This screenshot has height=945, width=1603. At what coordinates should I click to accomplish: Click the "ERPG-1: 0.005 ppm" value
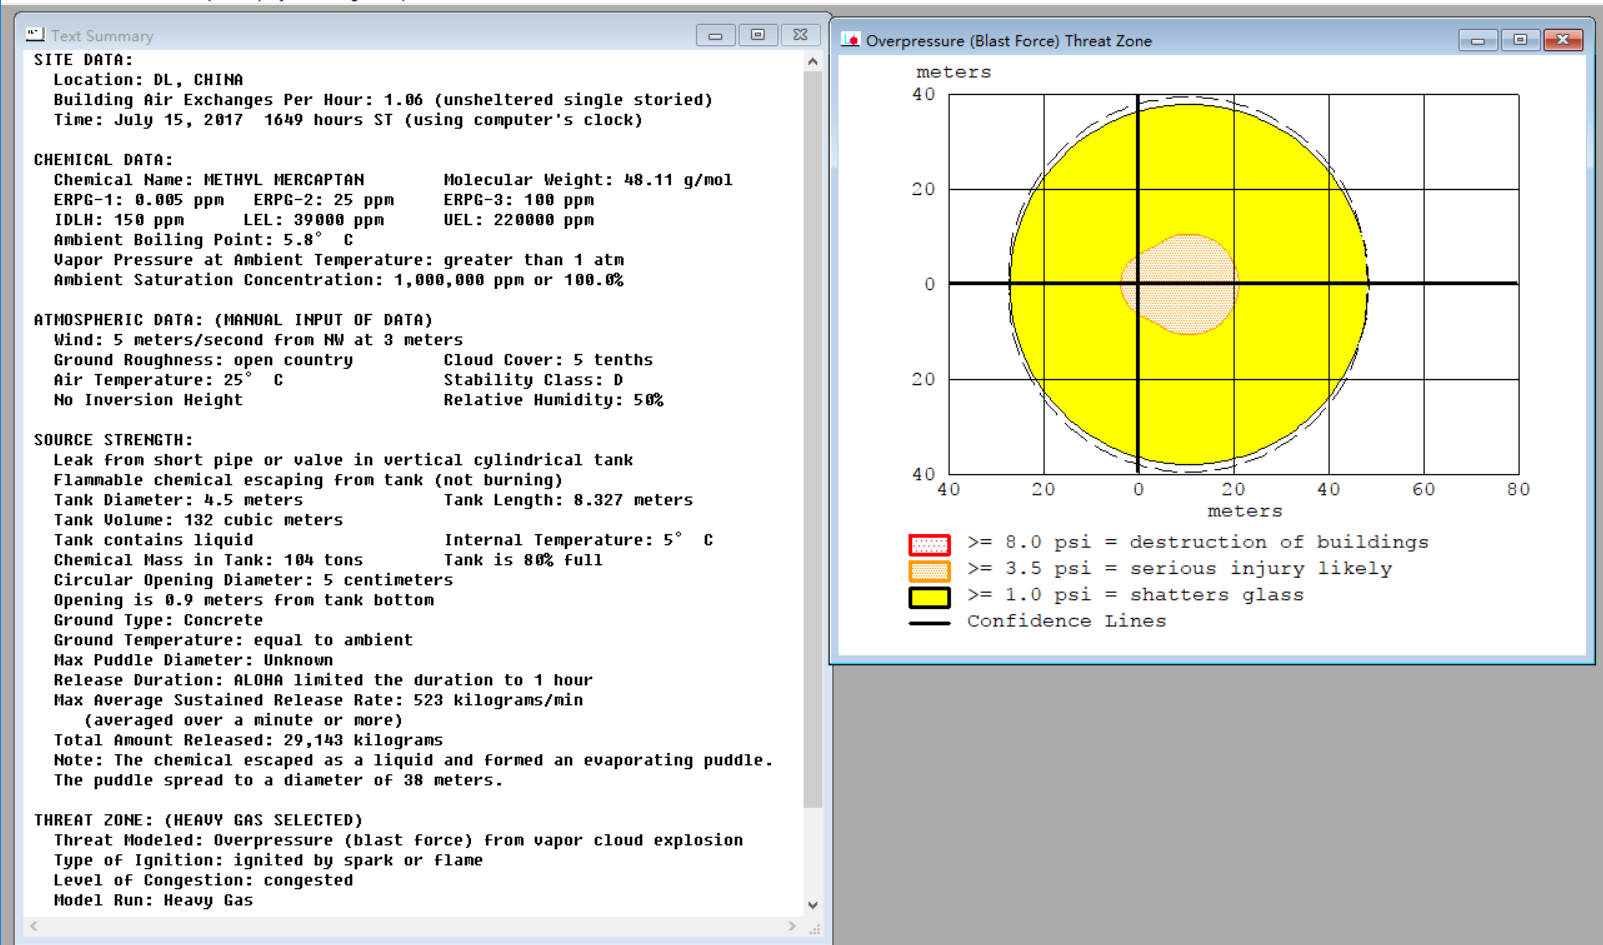pyautogui.click(x=139, y=200)
